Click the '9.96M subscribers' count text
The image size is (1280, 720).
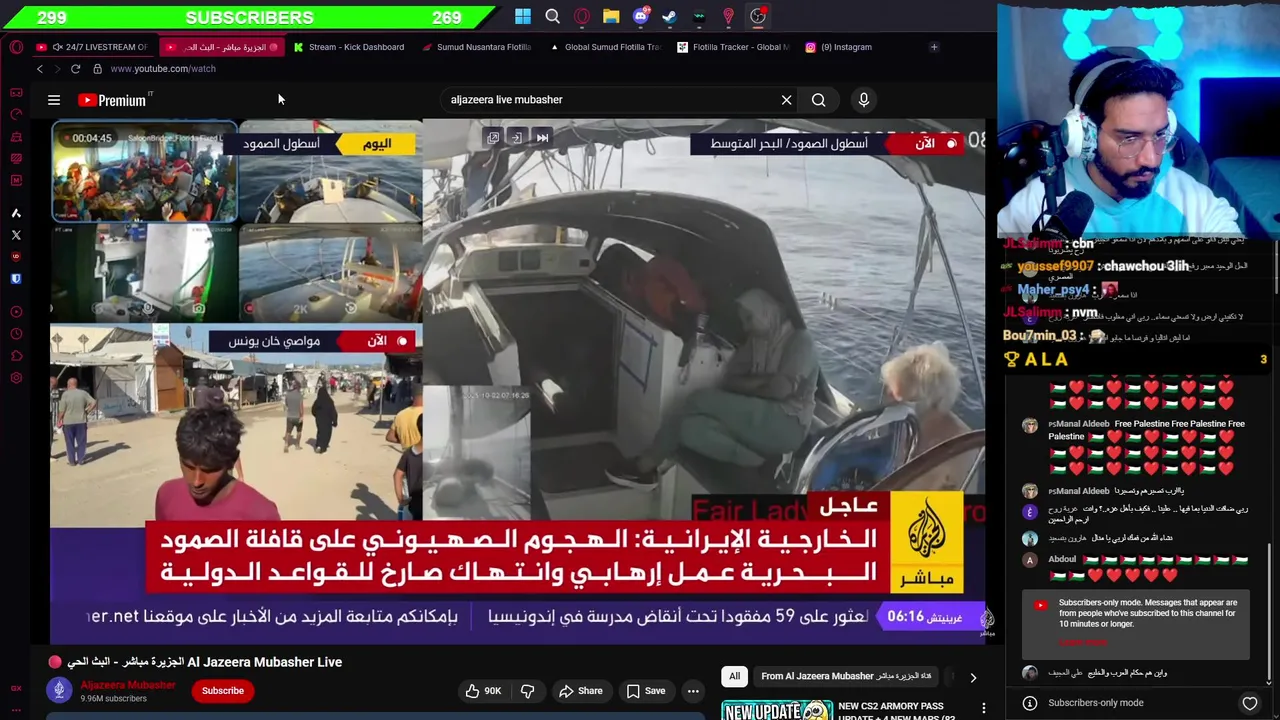pos(113,698)
